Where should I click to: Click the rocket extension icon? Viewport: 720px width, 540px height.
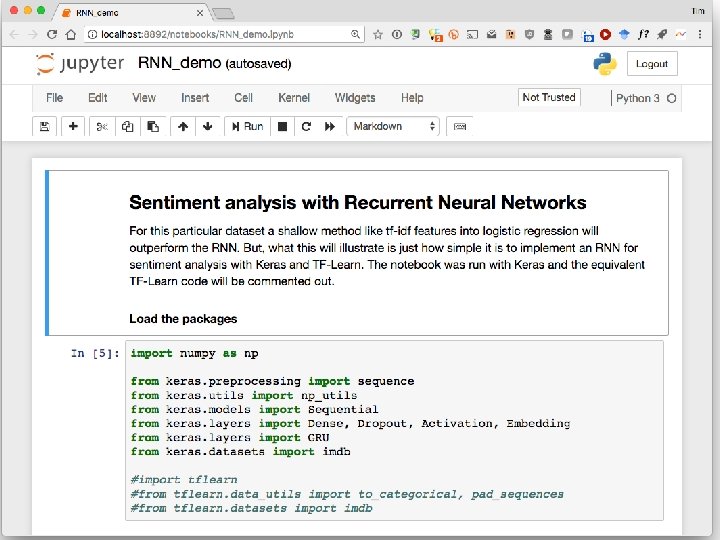click(x=662, y=34)
